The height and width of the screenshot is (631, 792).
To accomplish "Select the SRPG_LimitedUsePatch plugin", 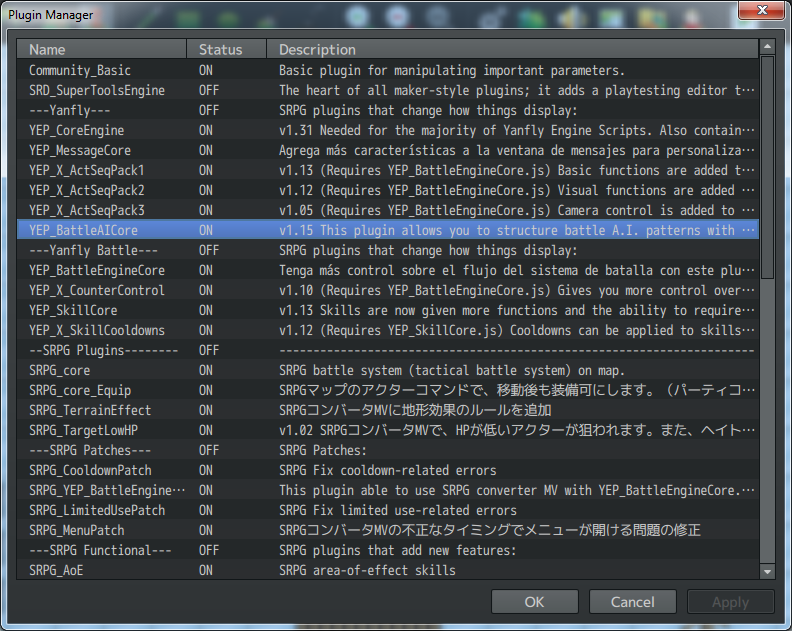I will point(388,510).
